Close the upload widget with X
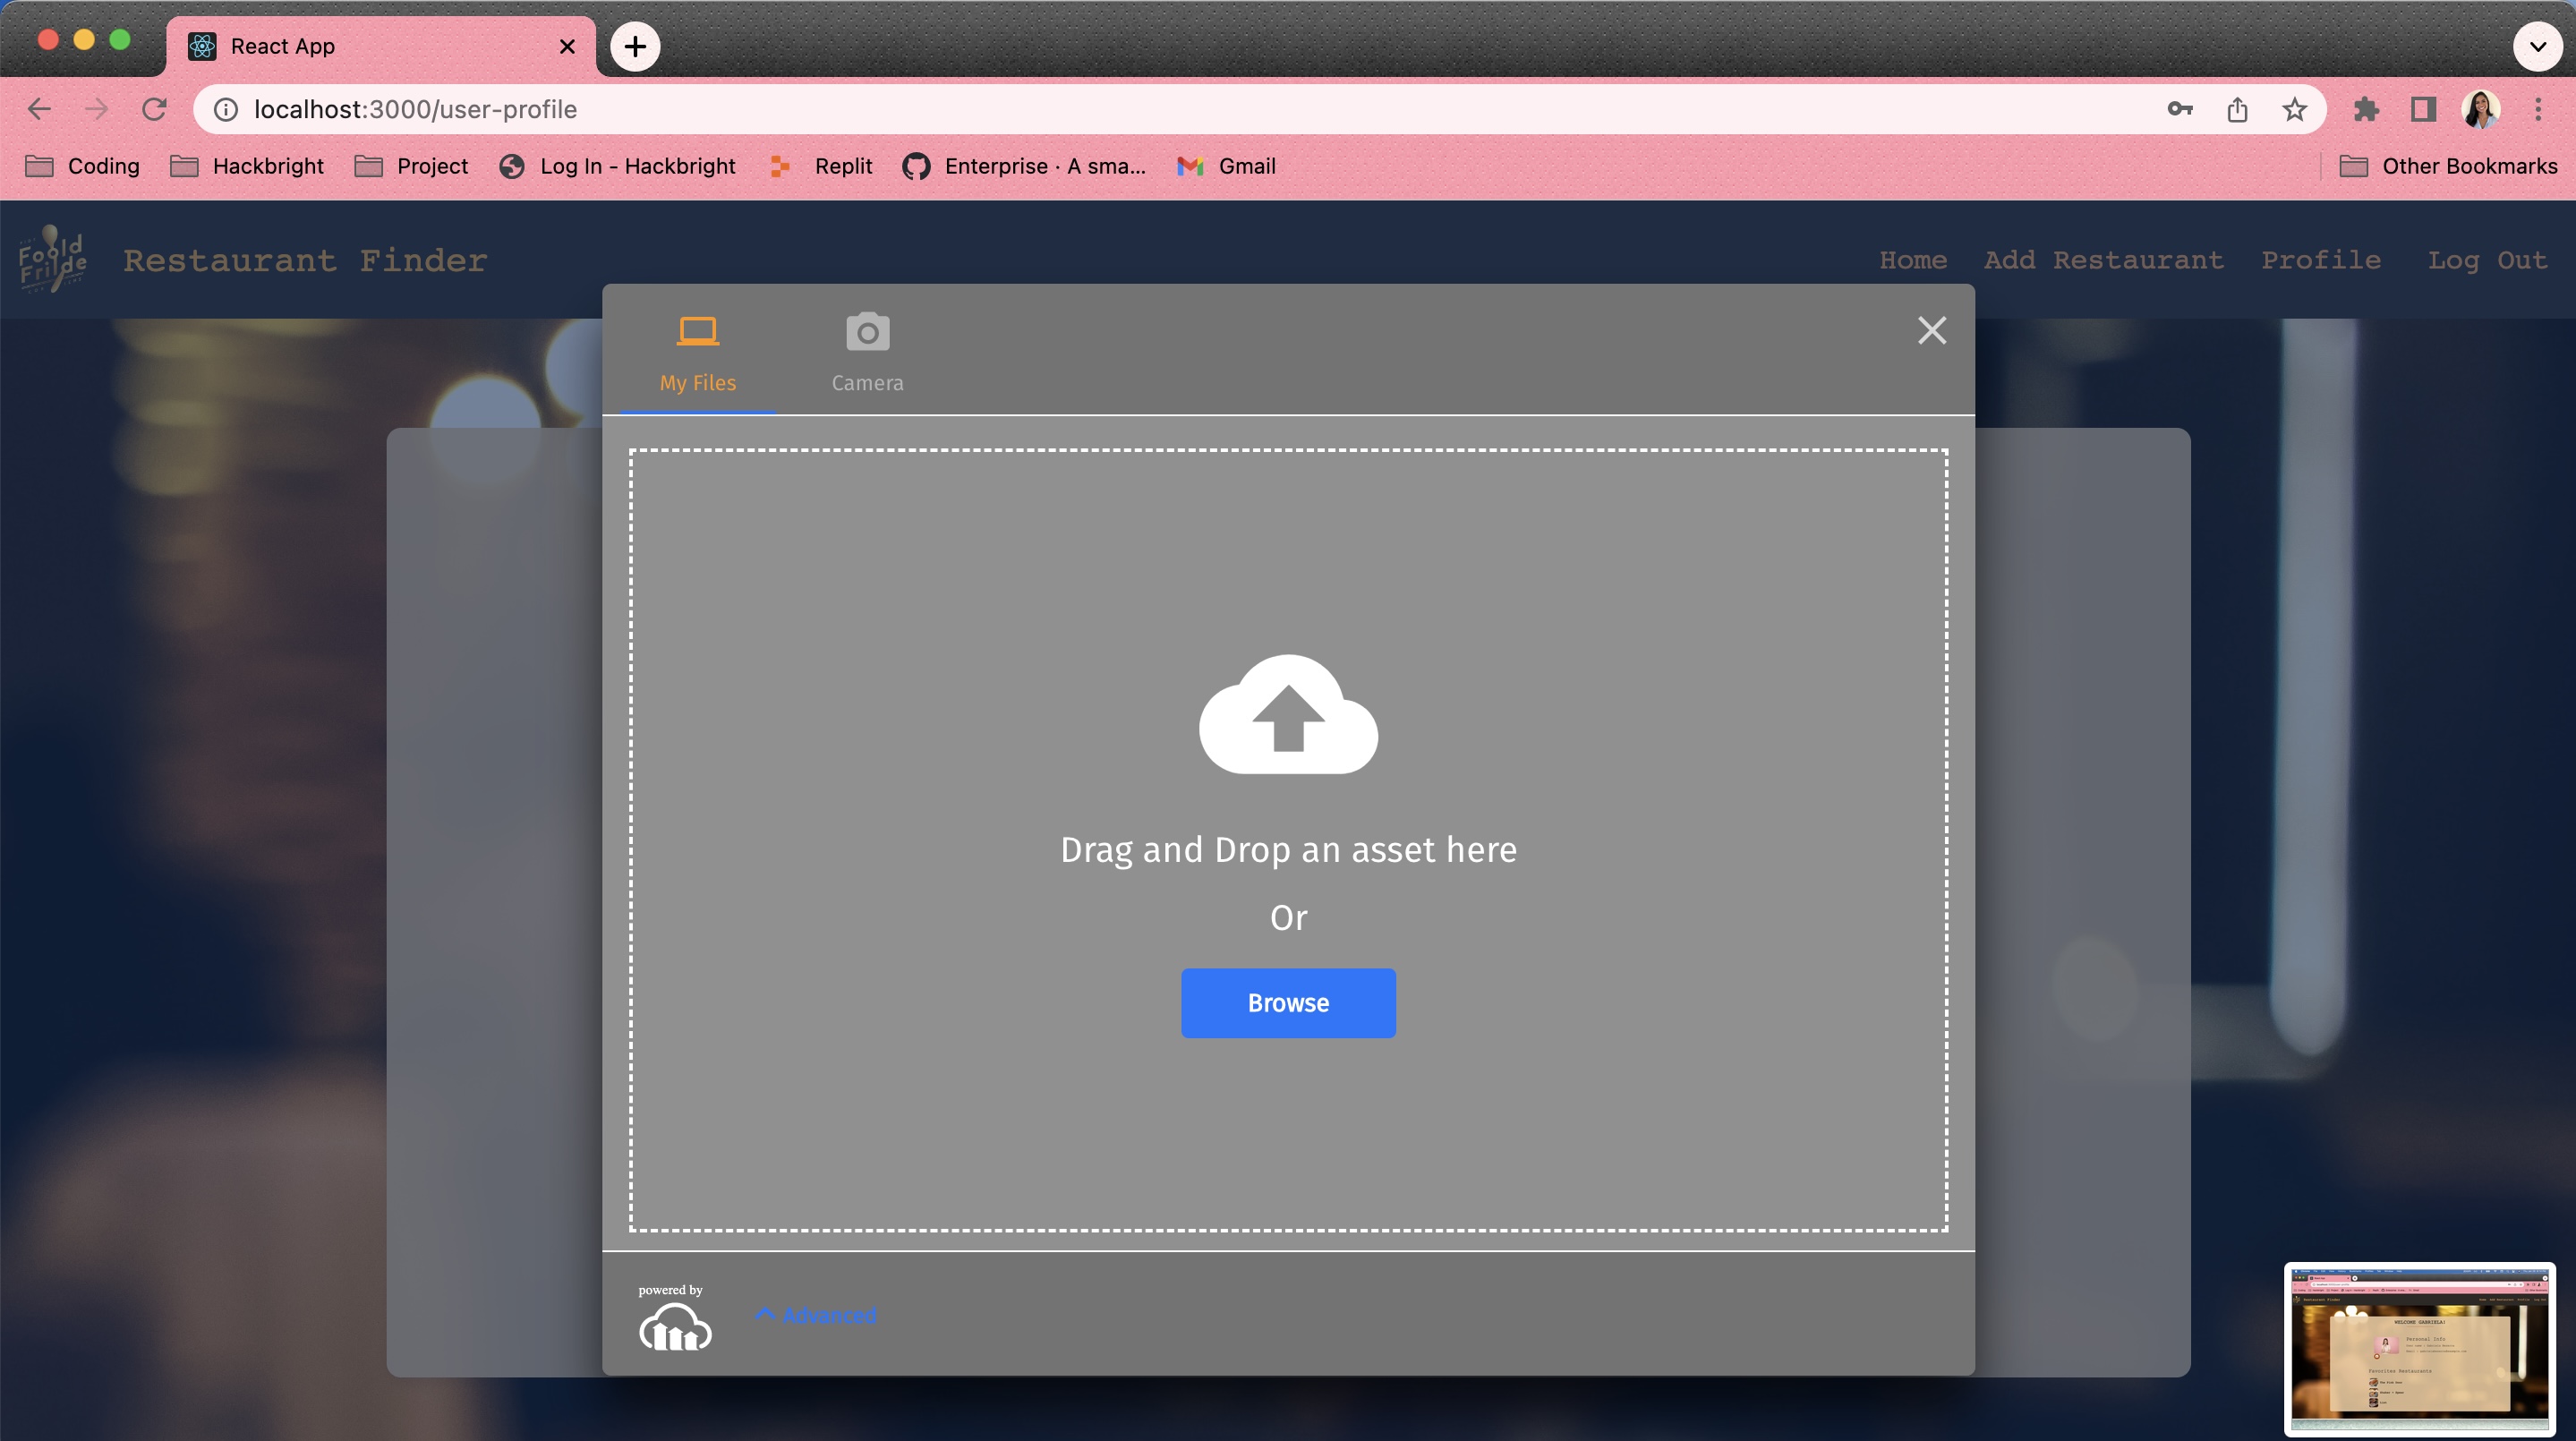This screenshot has width=2576, height=1441. (x=1931, y=330)
